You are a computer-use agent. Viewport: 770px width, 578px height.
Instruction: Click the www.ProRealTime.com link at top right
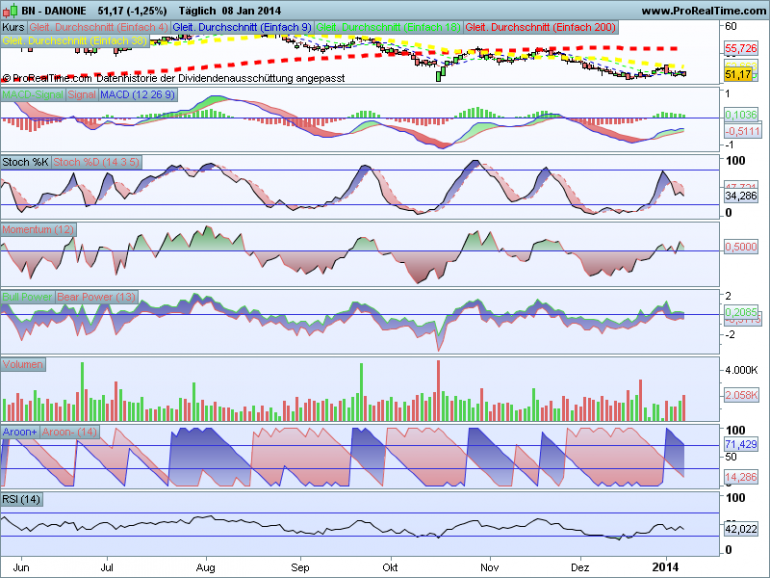[x=703, y=10]
